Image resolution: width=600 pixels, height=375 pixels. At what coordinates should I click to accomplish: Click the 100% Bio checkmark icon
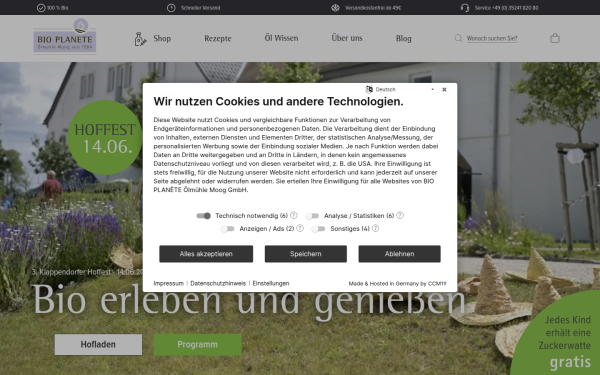(41, 8)
